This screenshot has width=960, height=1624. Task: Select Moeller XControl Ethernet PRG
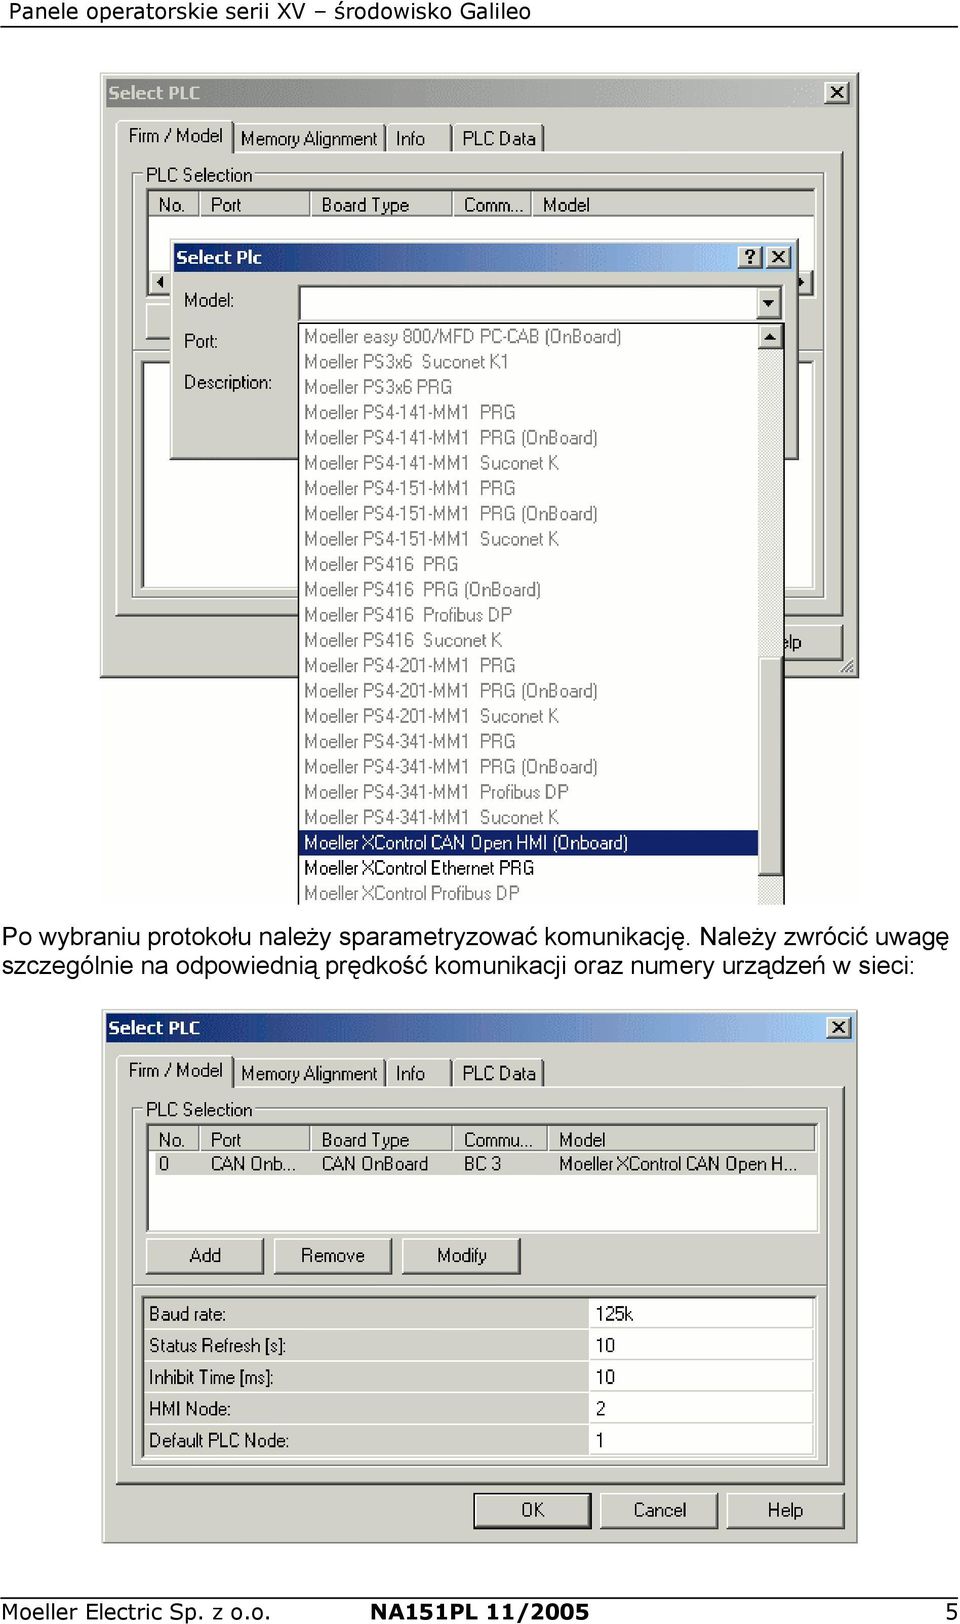click(529, 868)
